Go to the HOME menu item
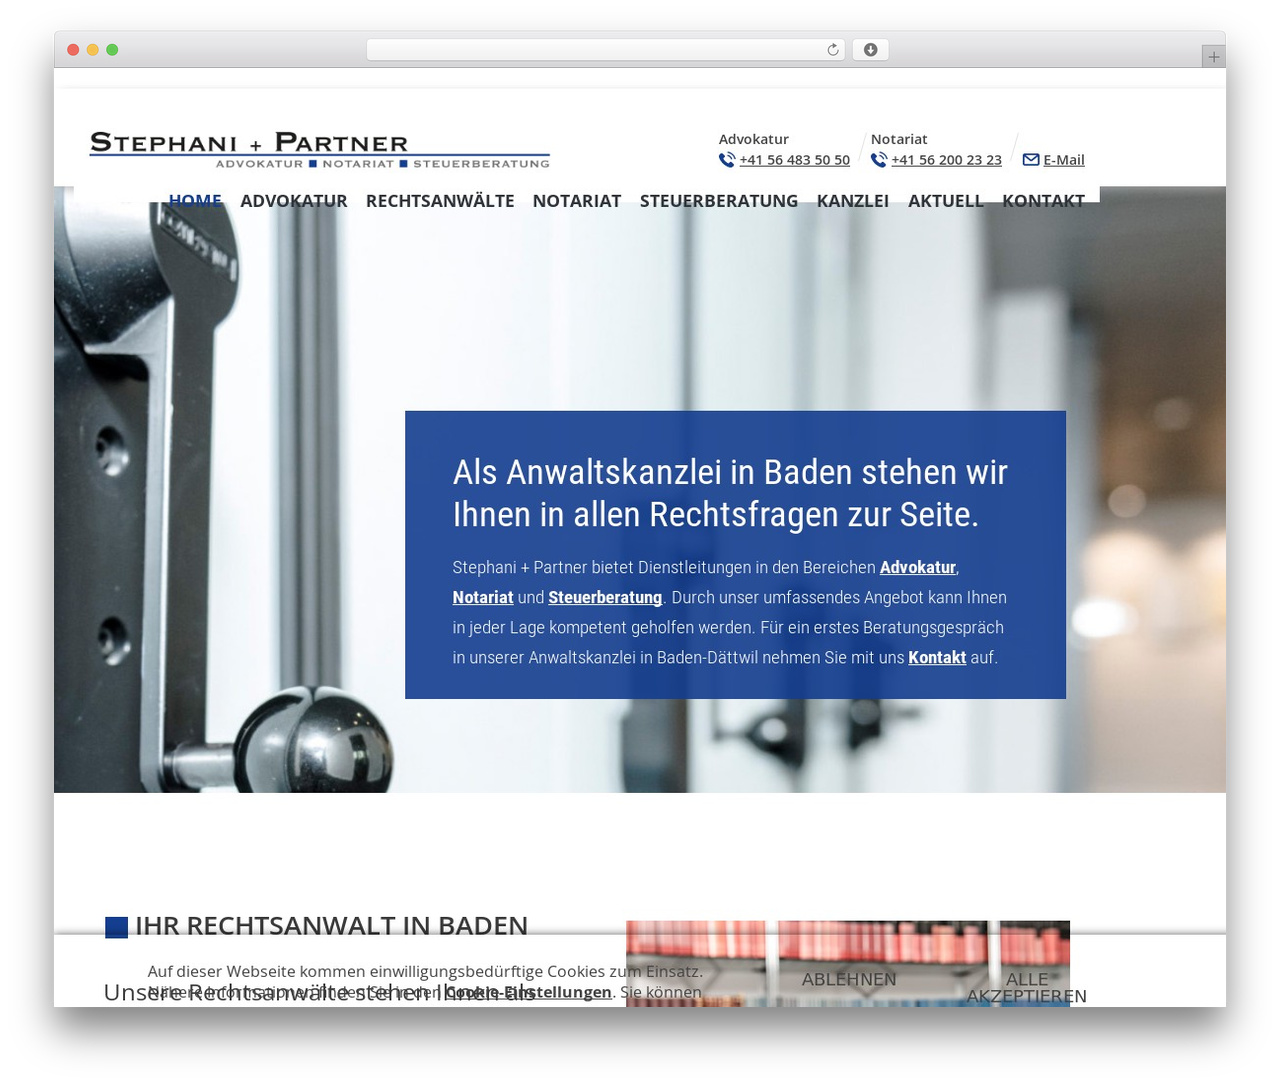This screenshot has height=1084, width=1280. coord(195,200)
